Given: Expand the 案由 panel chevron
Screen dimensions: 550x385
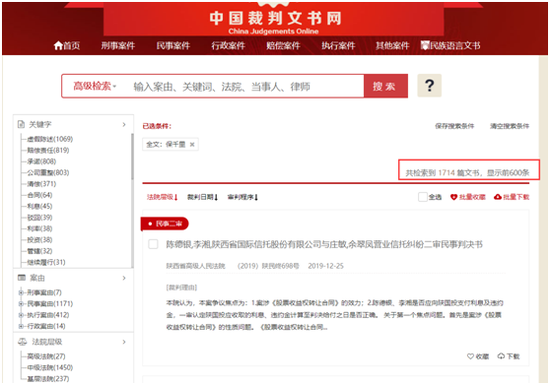Looking at the screenshot, I should (124, 278).
